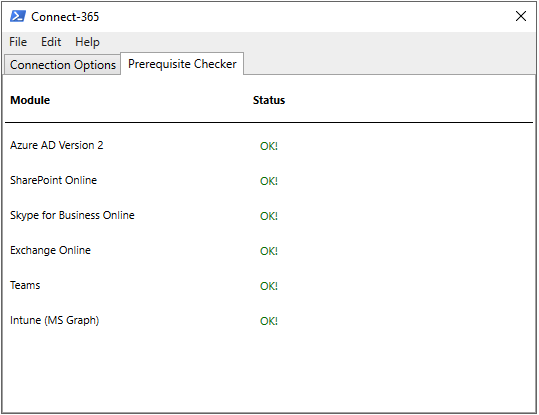Click the OK! status for SharePoint Online
The image size is (539, 415).
(269, 181)
